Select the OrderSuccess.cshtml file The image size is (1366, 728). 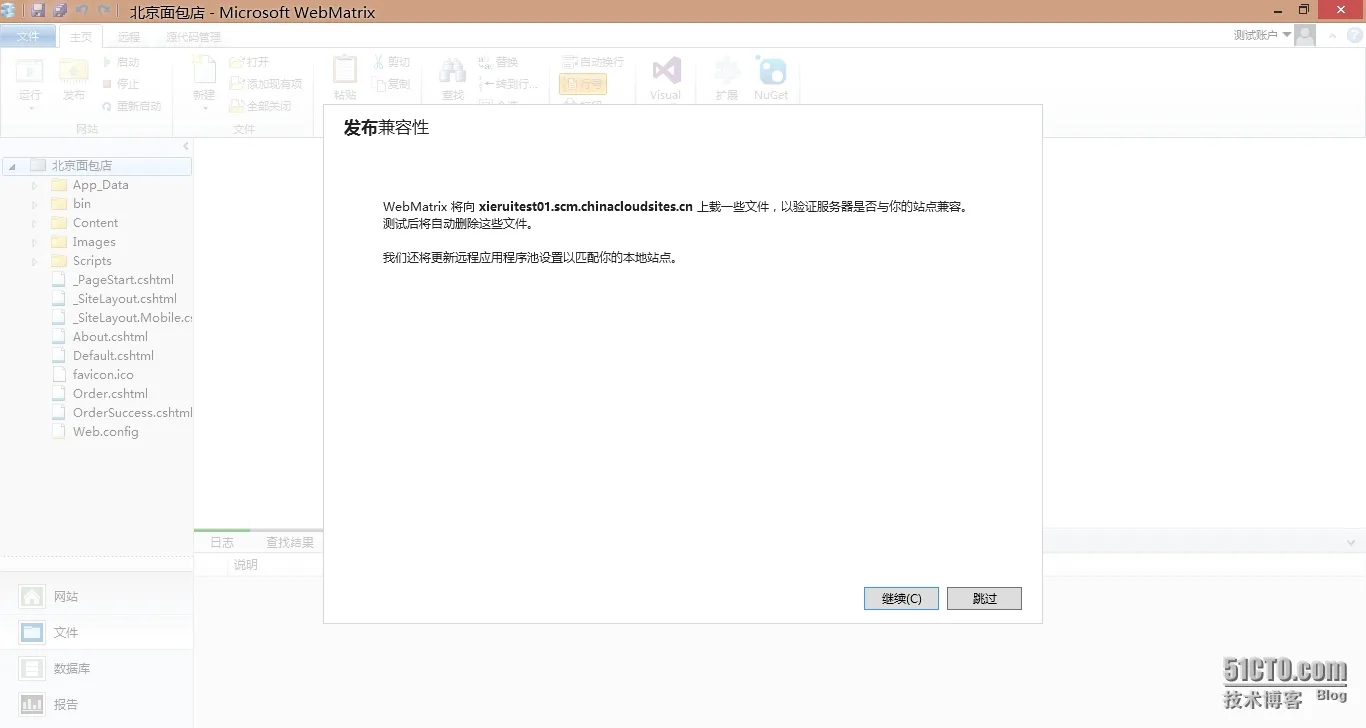click(x=132, y=413)
